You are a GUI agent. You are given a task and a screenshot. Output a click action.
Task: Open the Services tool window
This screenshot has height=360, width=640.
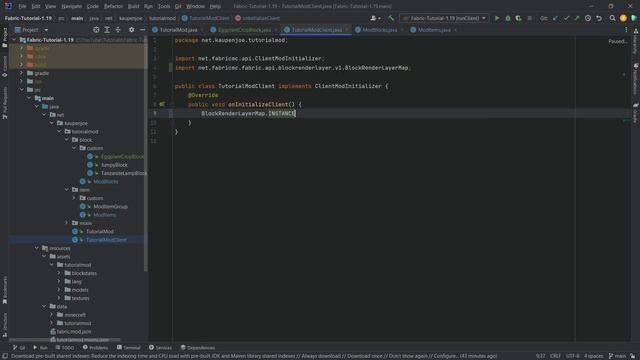click(160, 348)
